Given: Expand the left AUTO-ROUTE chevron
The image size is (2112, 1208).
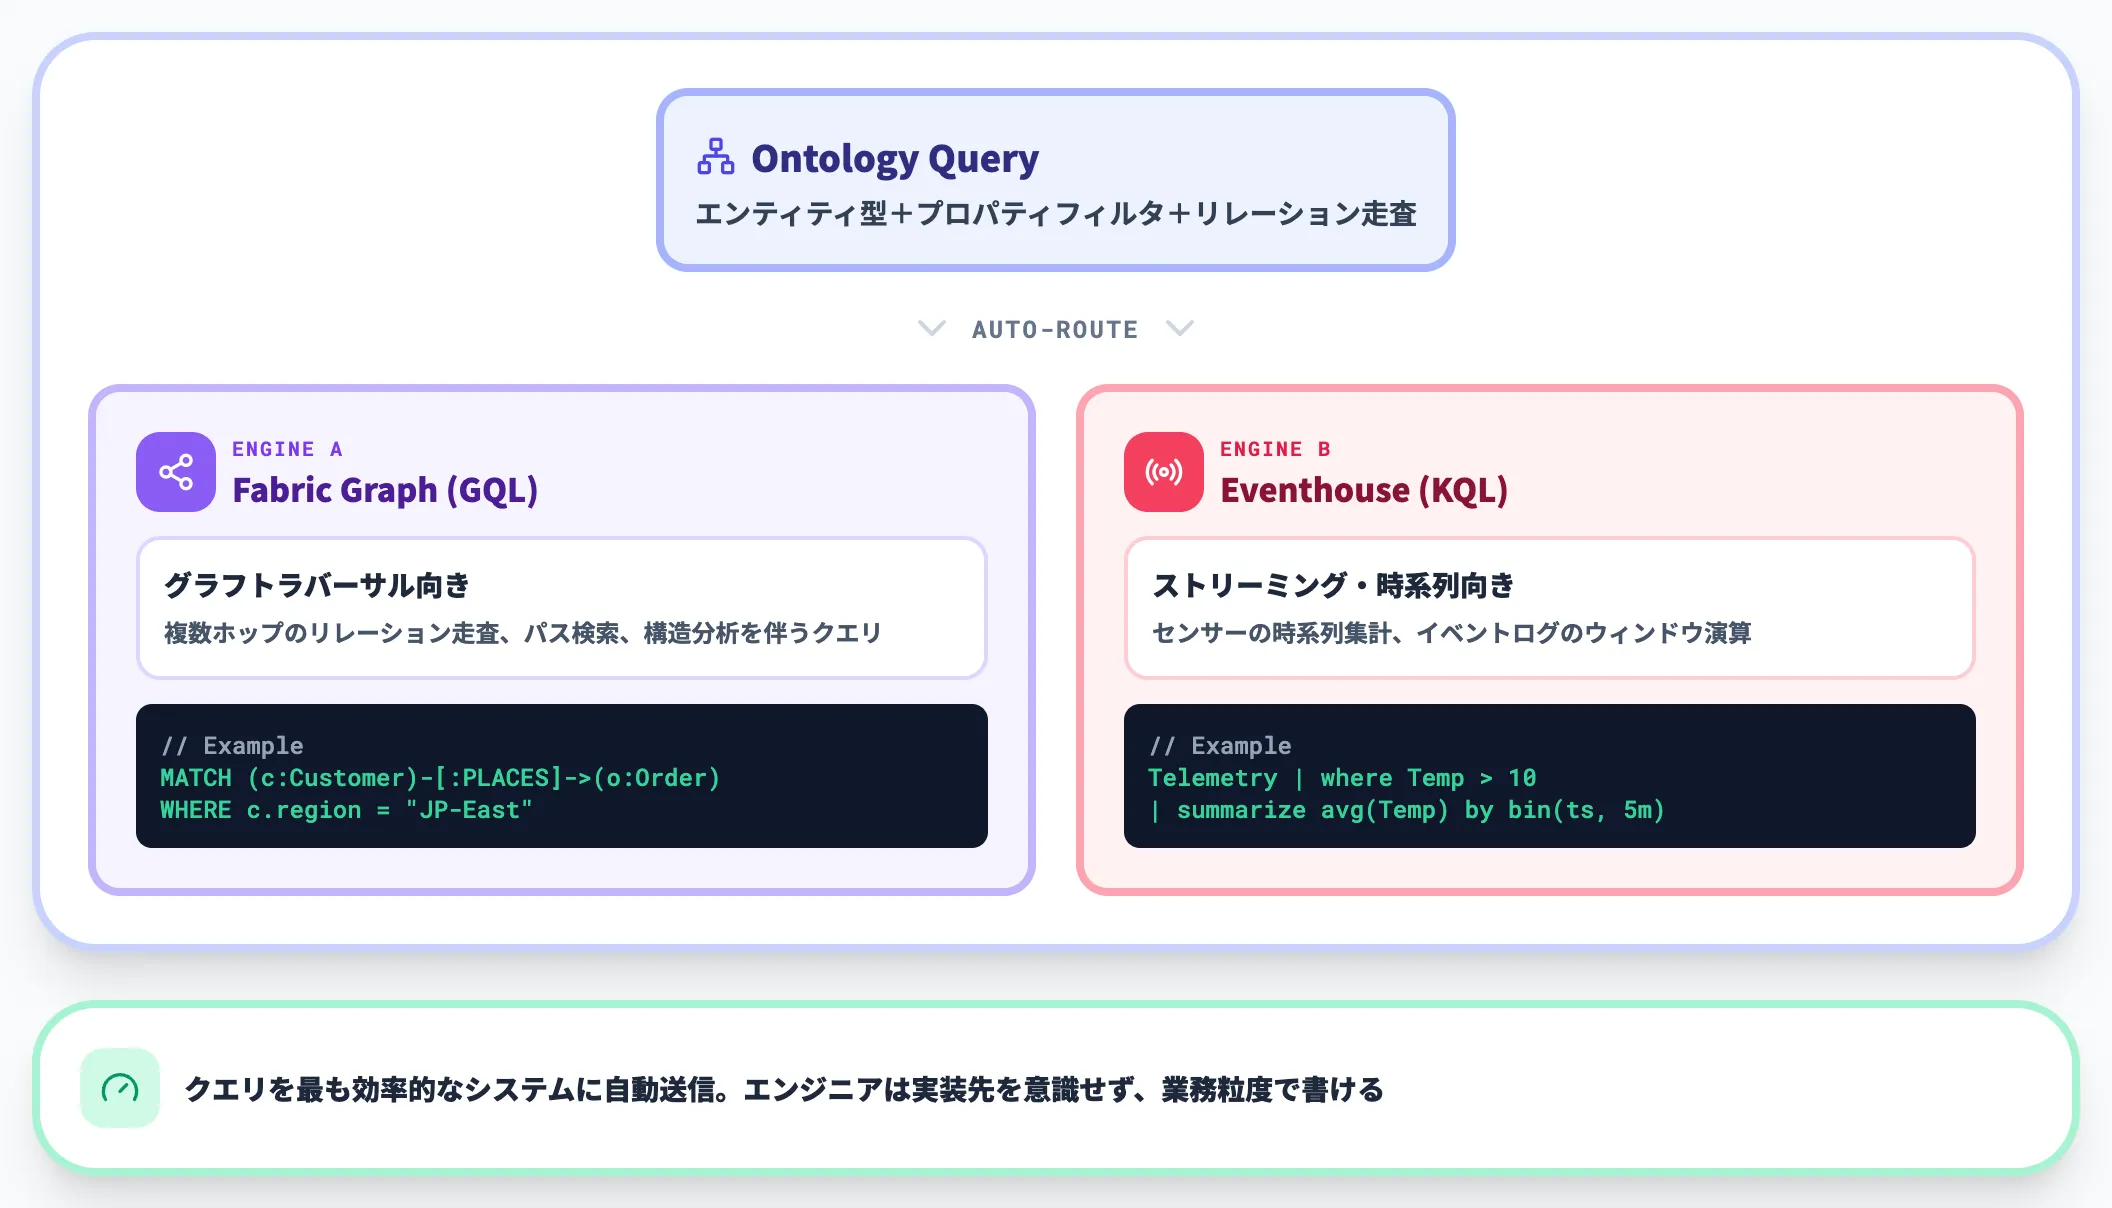Looking at the screenshot, I should [x=932, y=328].
